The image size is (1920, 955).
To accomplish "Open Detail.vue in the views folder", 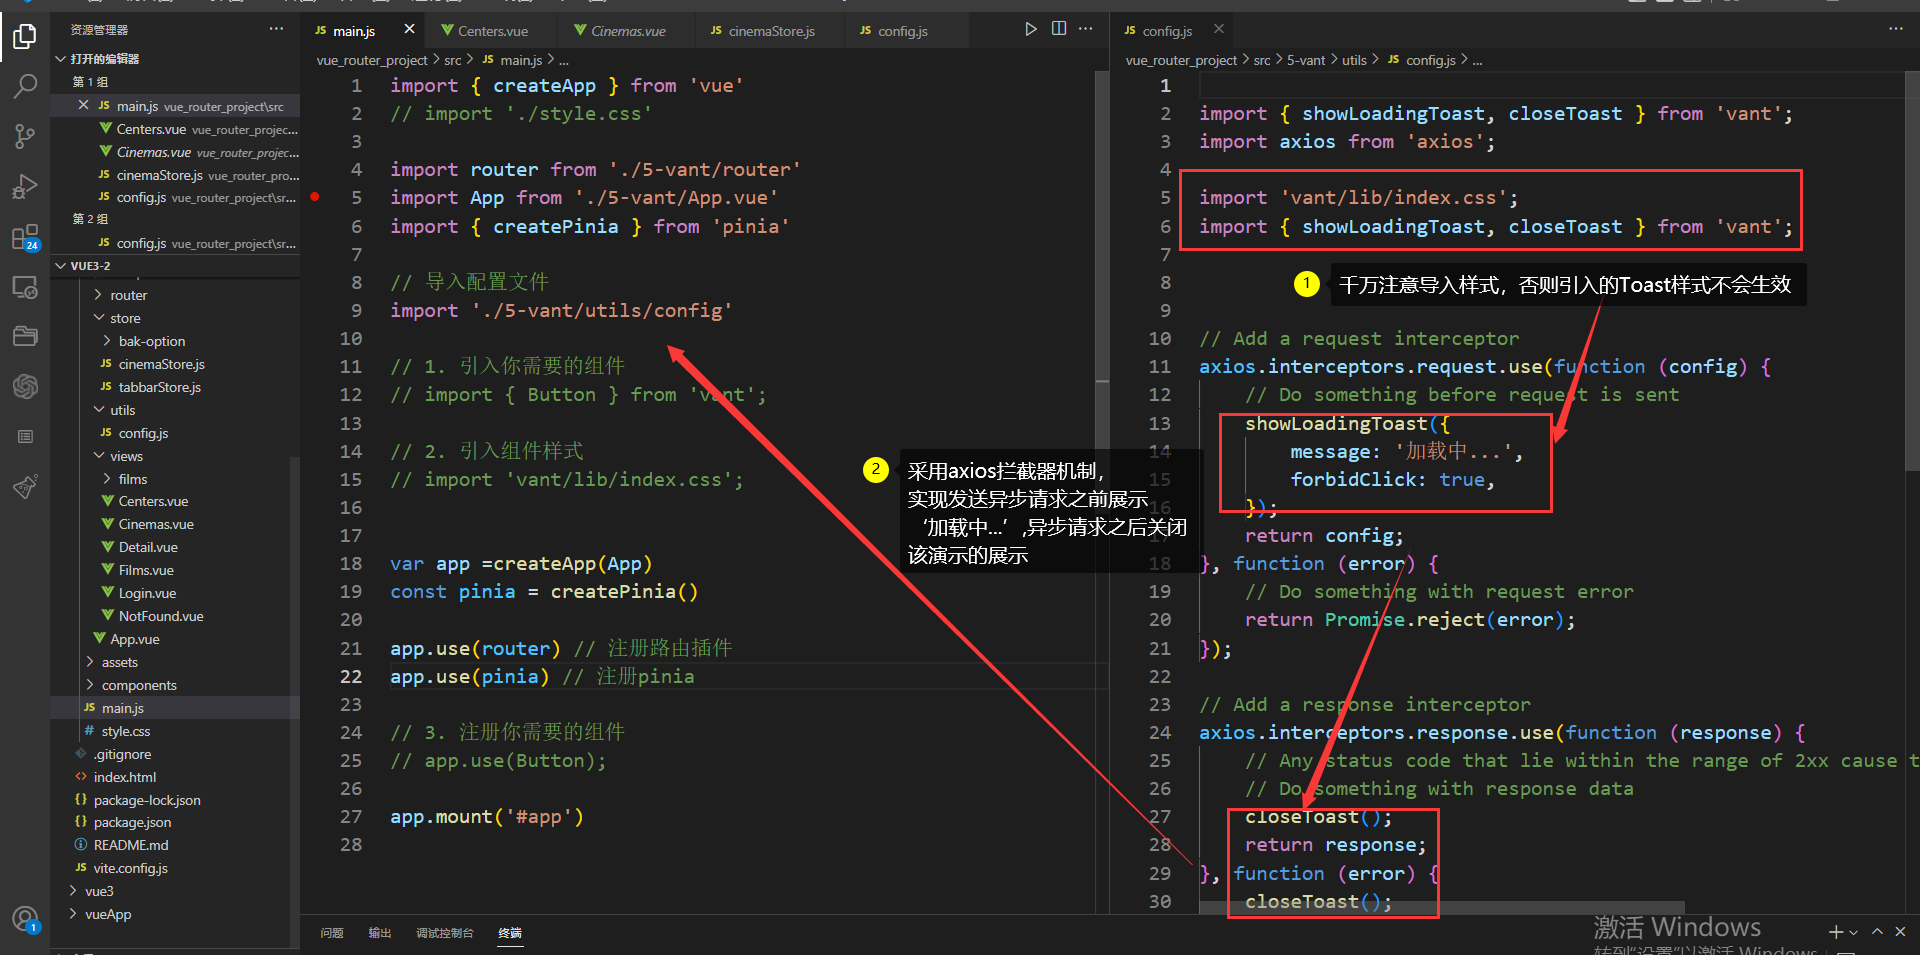I will coord(148,547).
